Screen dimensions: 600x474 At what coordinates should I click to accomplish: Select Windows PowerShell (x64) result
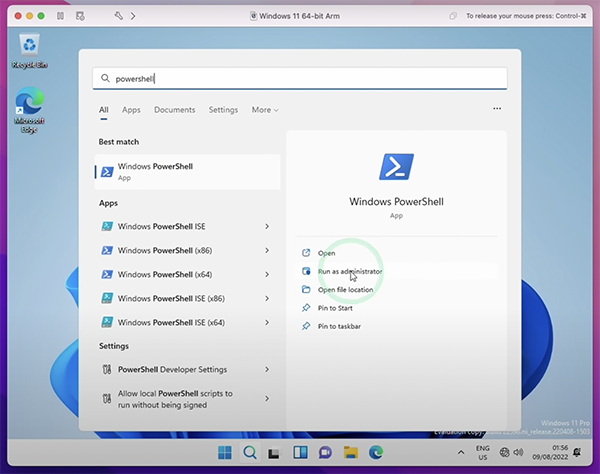pos(186,275)
